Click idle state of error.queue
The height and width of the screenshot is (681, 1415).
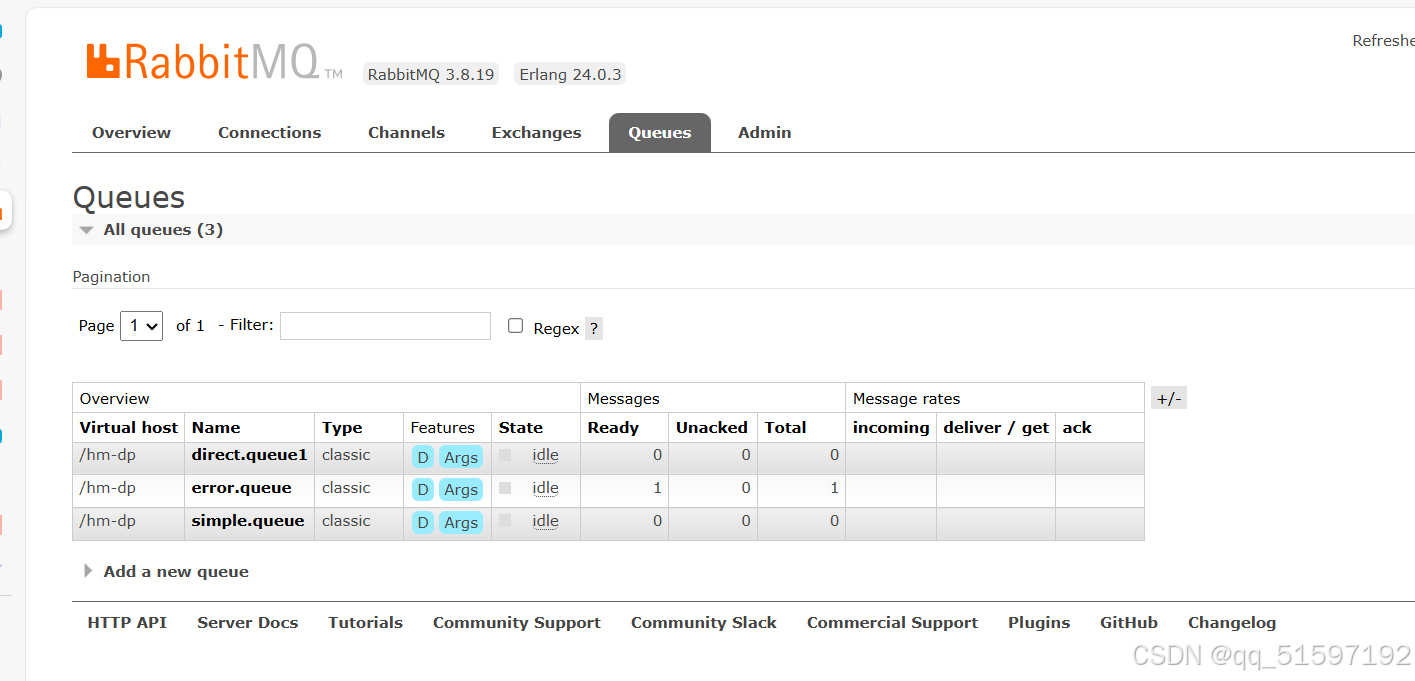point(545,488)
